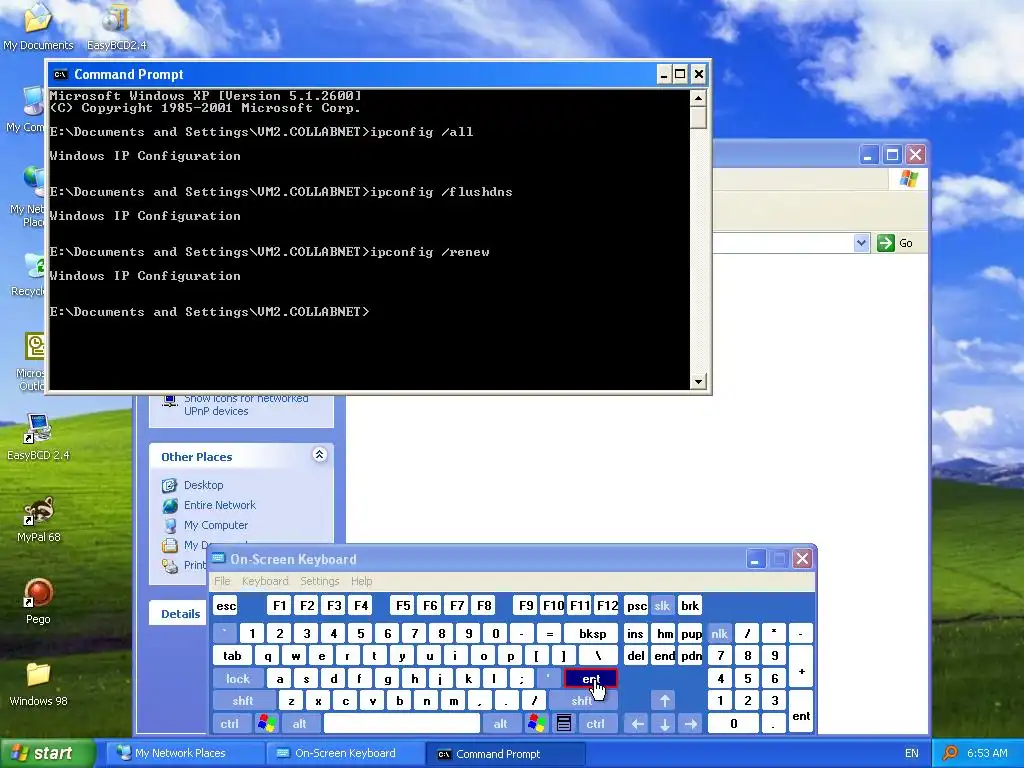Viewport: 1024px width, 768px height.
Task: Select the My Documents desktop icon
Action: tap(38, 27)
